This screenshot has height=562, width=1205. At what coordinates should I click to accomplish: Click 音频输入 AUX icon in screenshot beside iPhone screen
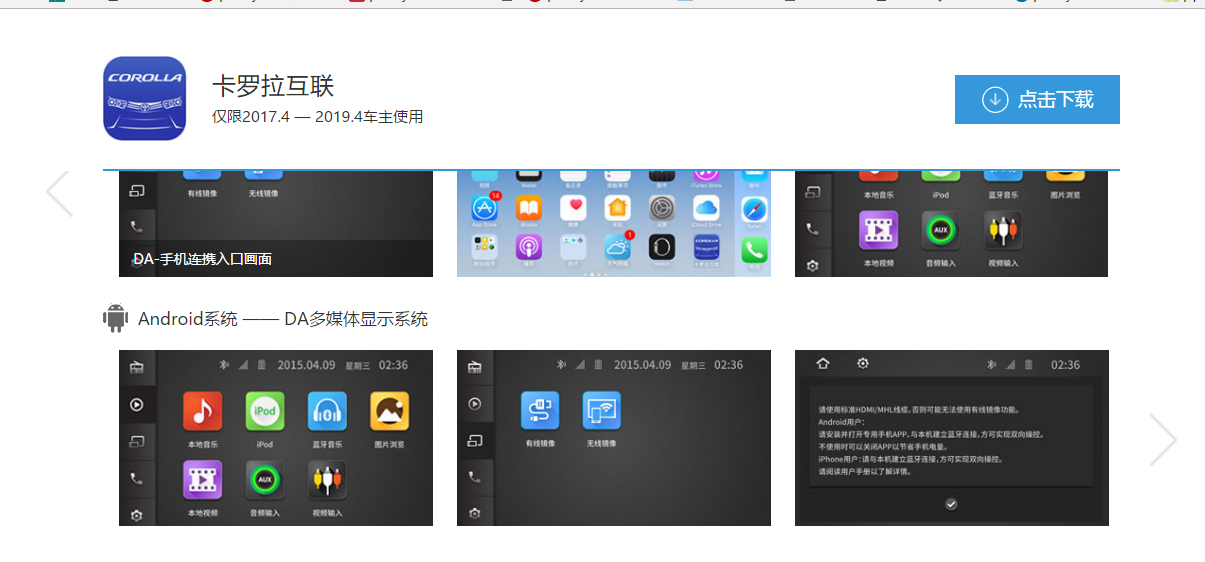pos(941,231)
